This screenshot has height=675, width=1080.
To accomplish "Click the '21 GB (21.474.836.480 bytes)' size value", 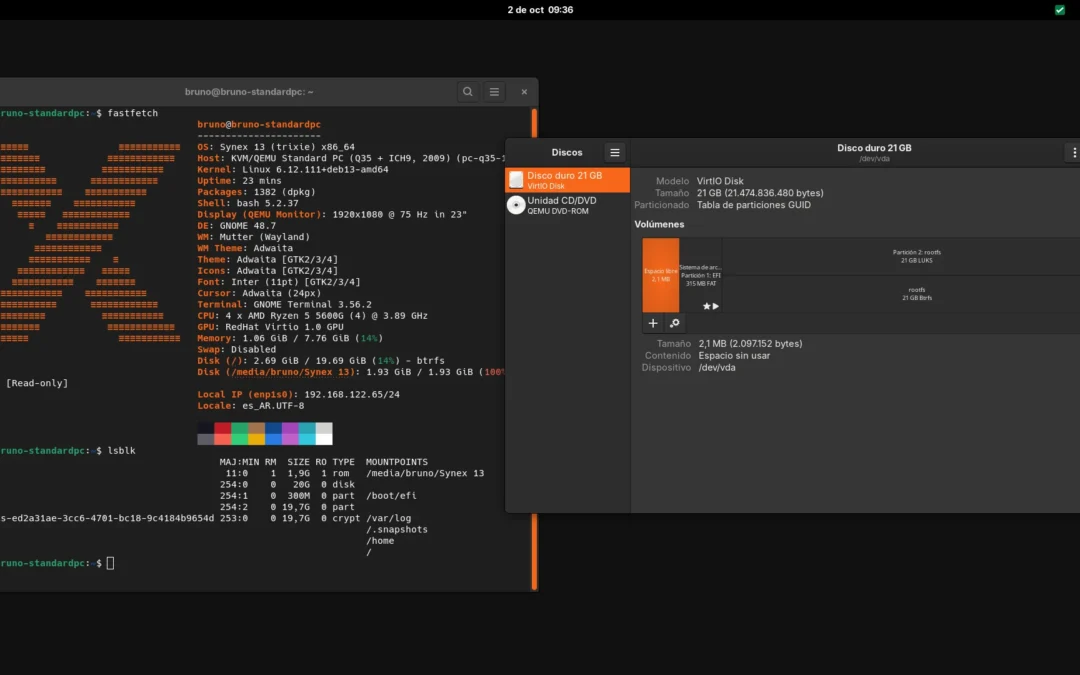I will click(x=760, y=193).
